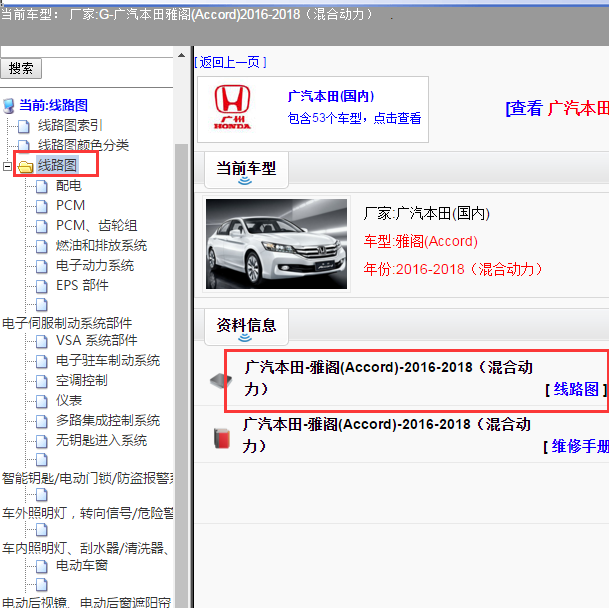The height and width of the screenshot is (608, 609).
Task: Click the page icon beside PCM
Action: pos(42,206)
